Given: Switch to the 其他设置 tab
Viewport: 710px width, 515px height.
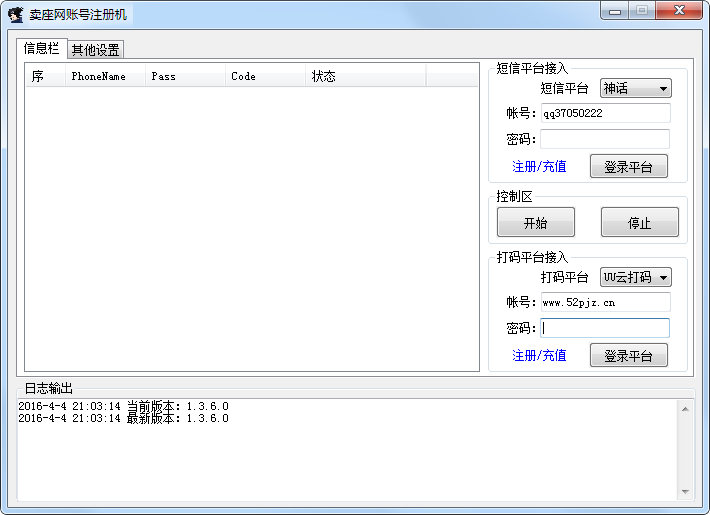Looking at the screenshot, I should (95, 50).
